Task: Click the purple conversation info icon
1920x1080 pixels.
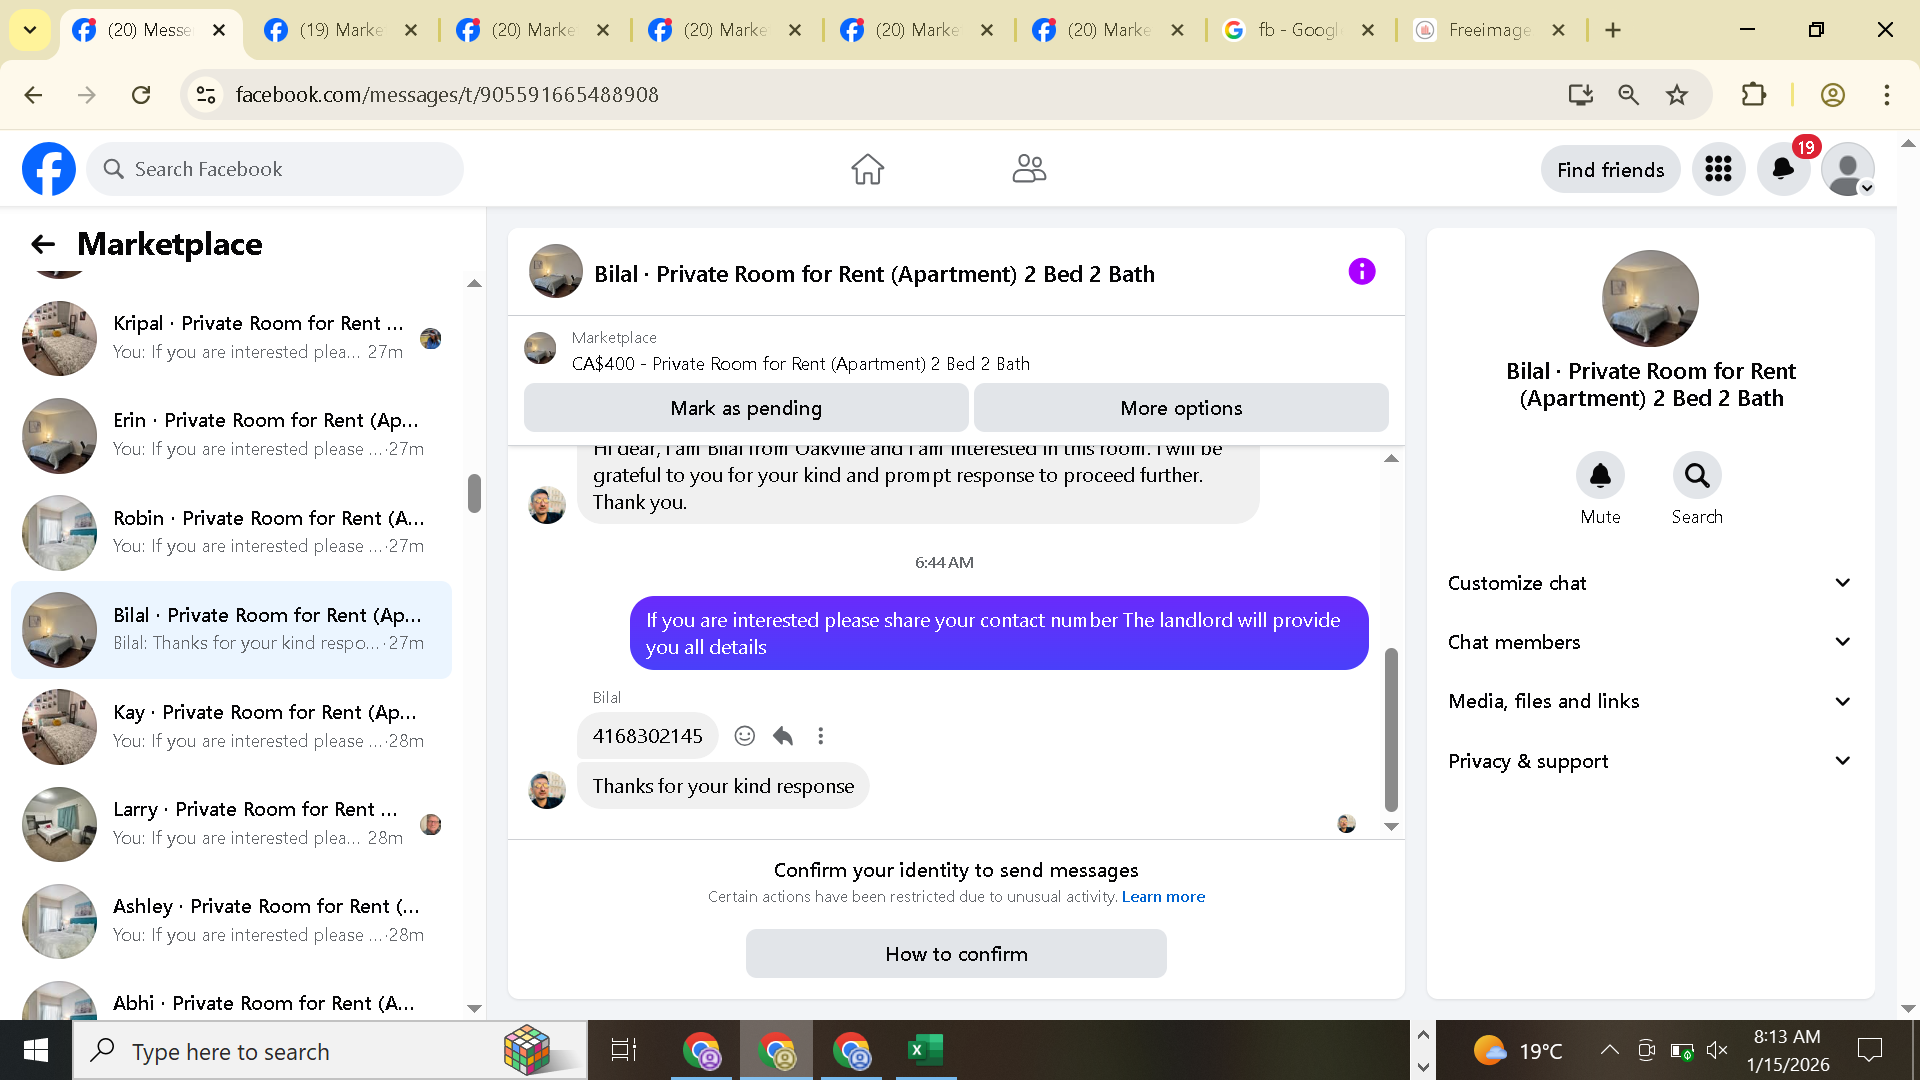Action: 1361,272
